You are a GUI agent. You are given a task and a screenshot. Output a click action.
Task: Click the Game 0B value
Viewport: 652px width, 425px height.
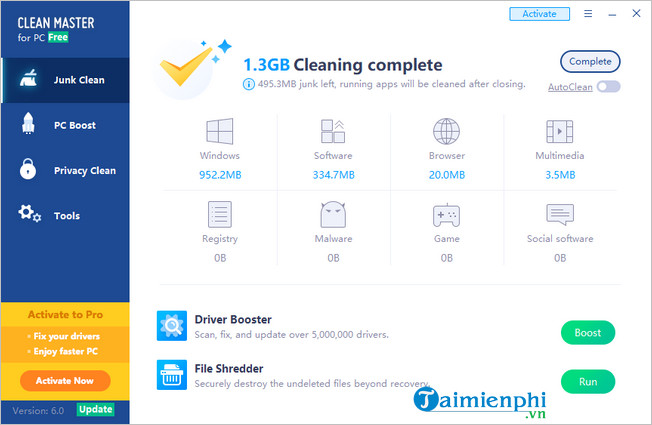447,258
